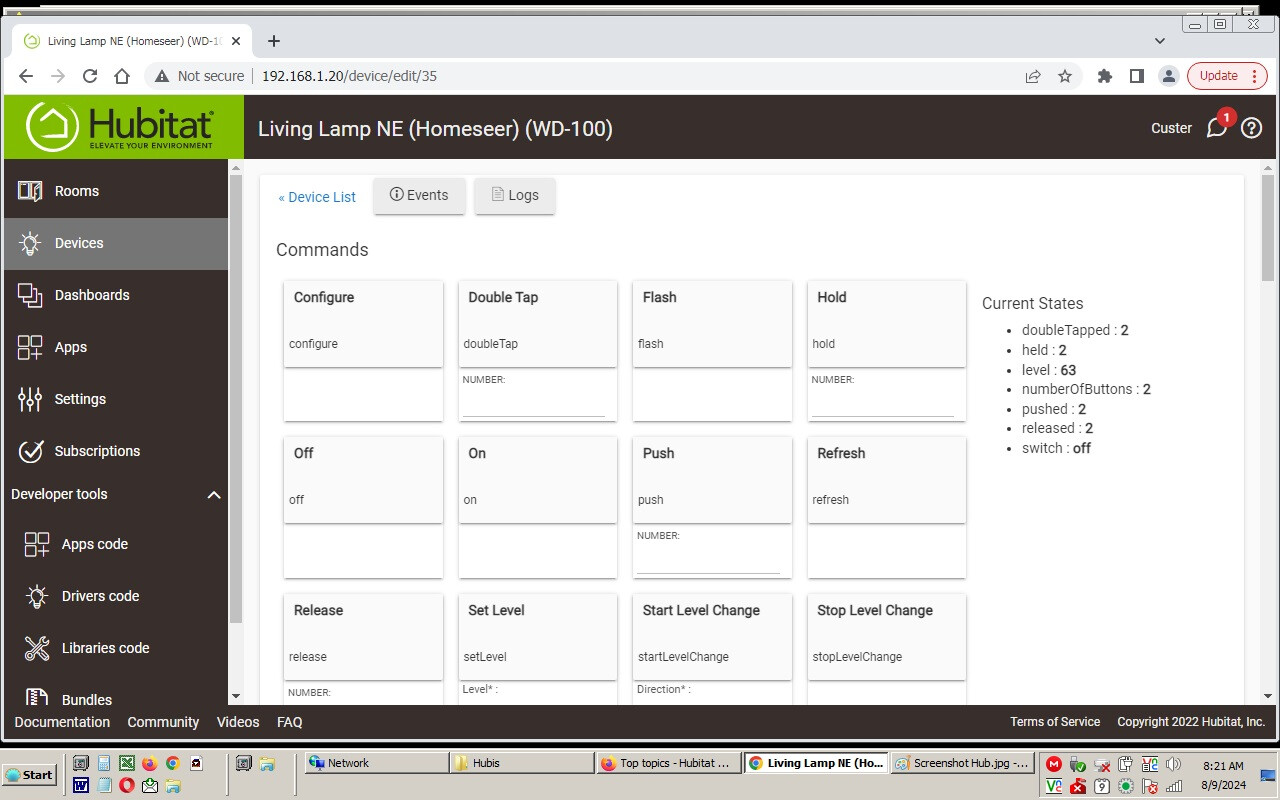Toggle the Chrome side panel icon
The image size is (1280, 800).
point(1137,76)
